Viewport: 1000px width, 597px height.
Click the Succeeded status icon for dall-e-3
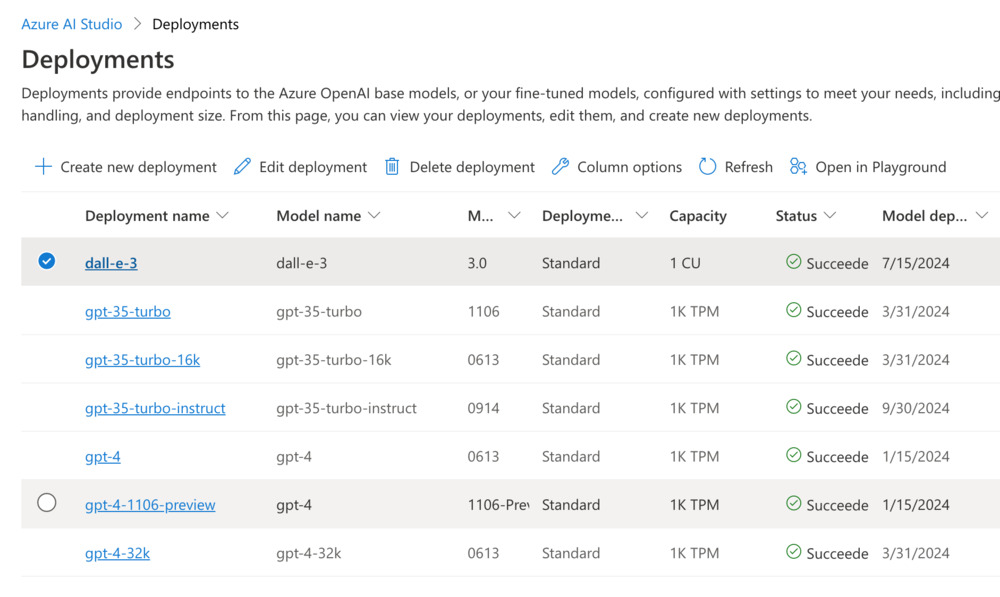click(x=793, y=262)
